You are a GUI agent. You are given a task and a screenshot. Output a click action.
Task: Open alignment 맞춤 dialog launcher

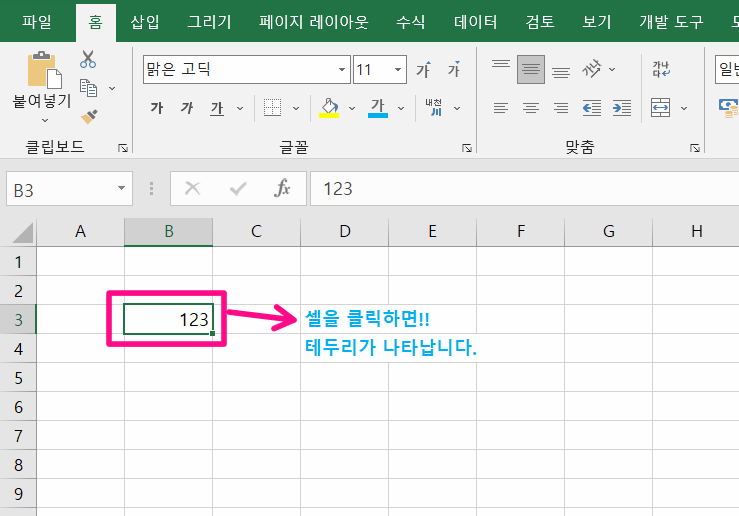695,148
